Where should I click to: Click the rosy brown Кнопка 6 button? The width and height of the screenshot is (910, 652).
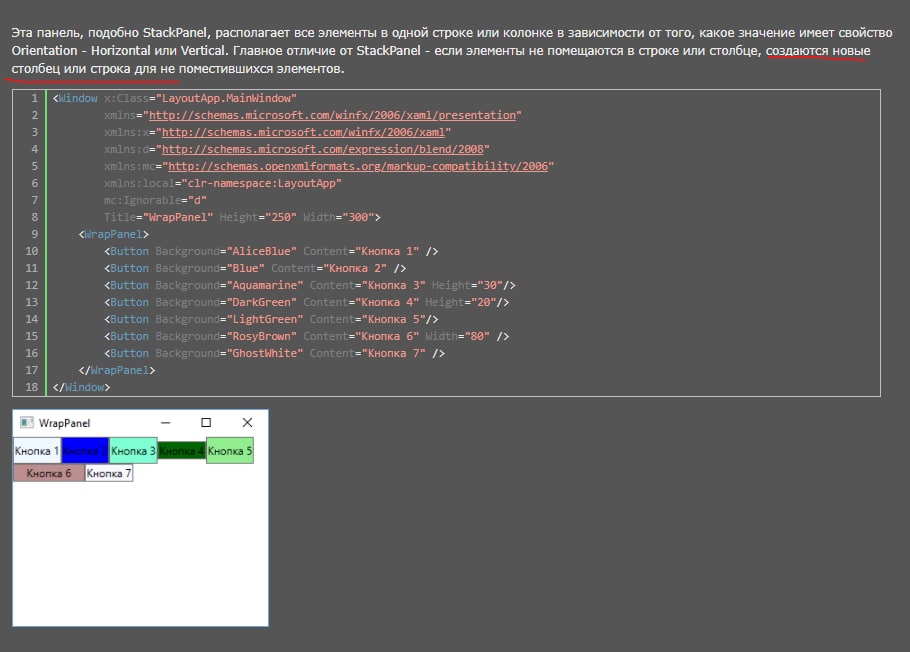[x=49, y=473]
